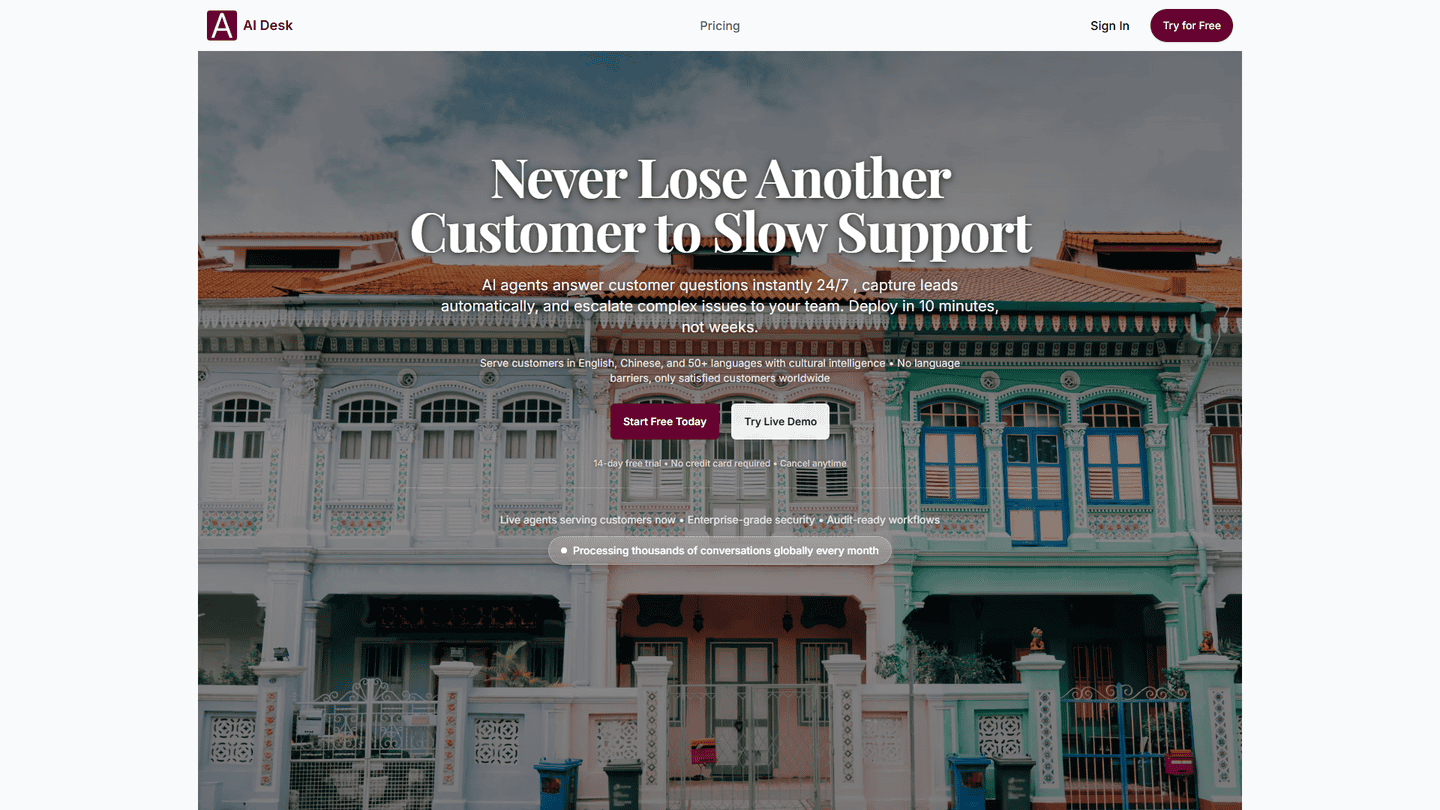Open the Pricing page from navigation
Screen dimensions: 1440x810
720,26
